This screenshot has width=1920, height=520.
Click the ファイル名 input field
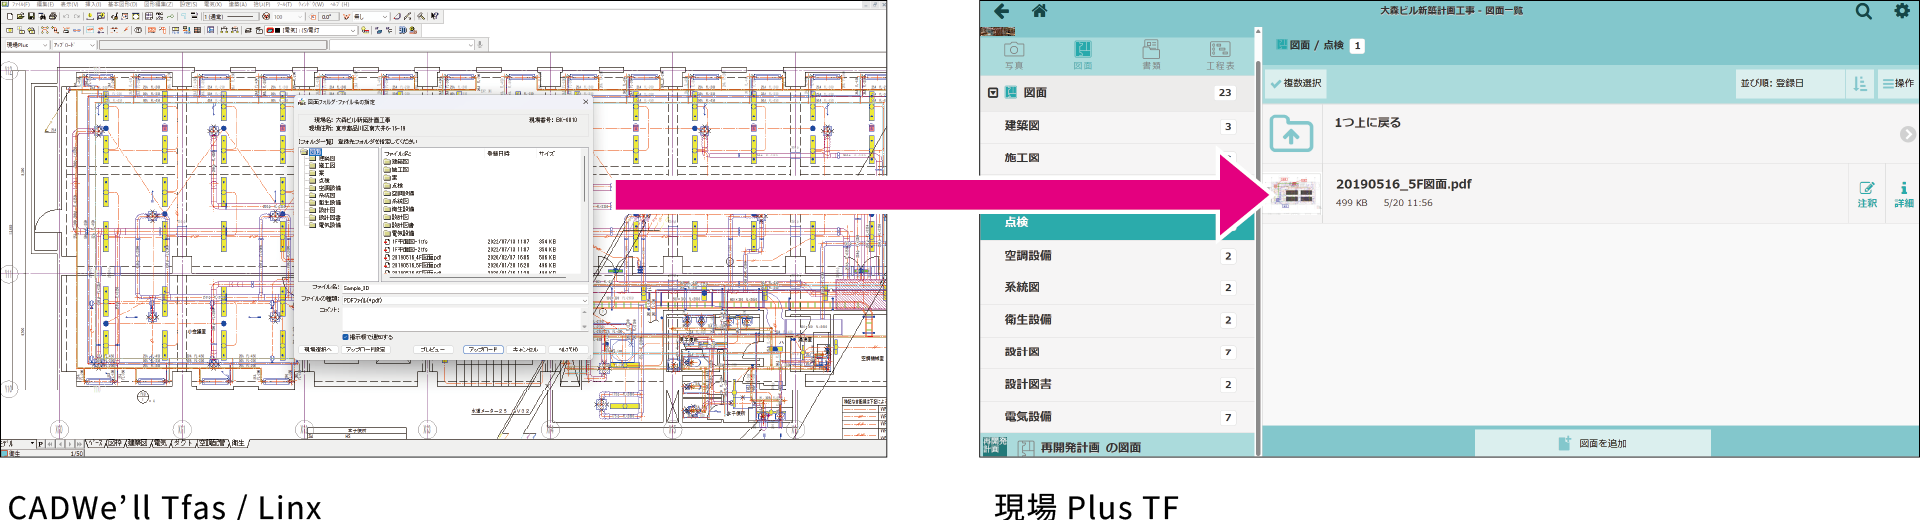tap(465, 288)
